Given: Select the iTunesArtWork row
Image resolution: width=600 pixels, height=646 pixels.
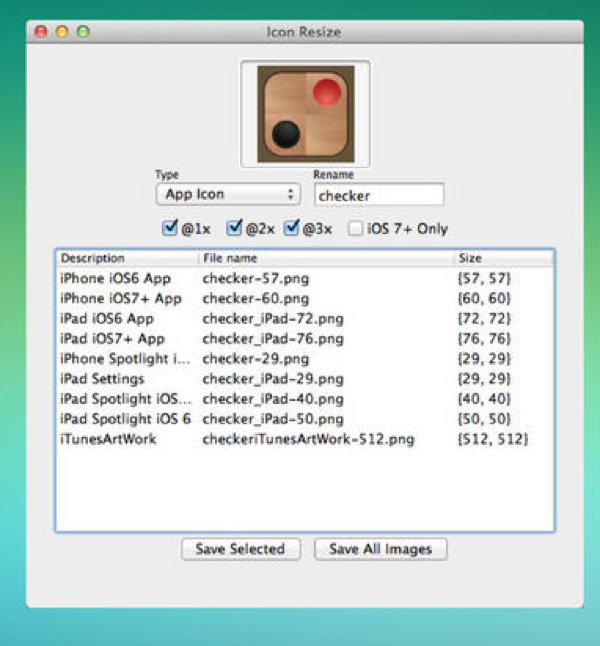Looking at the screenshot, I should [x=305, y=439].
